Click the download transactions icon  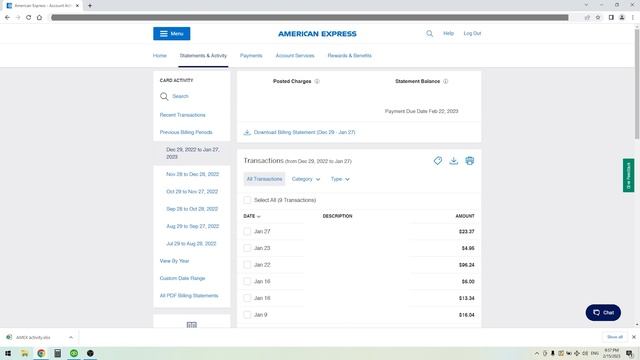453,161
